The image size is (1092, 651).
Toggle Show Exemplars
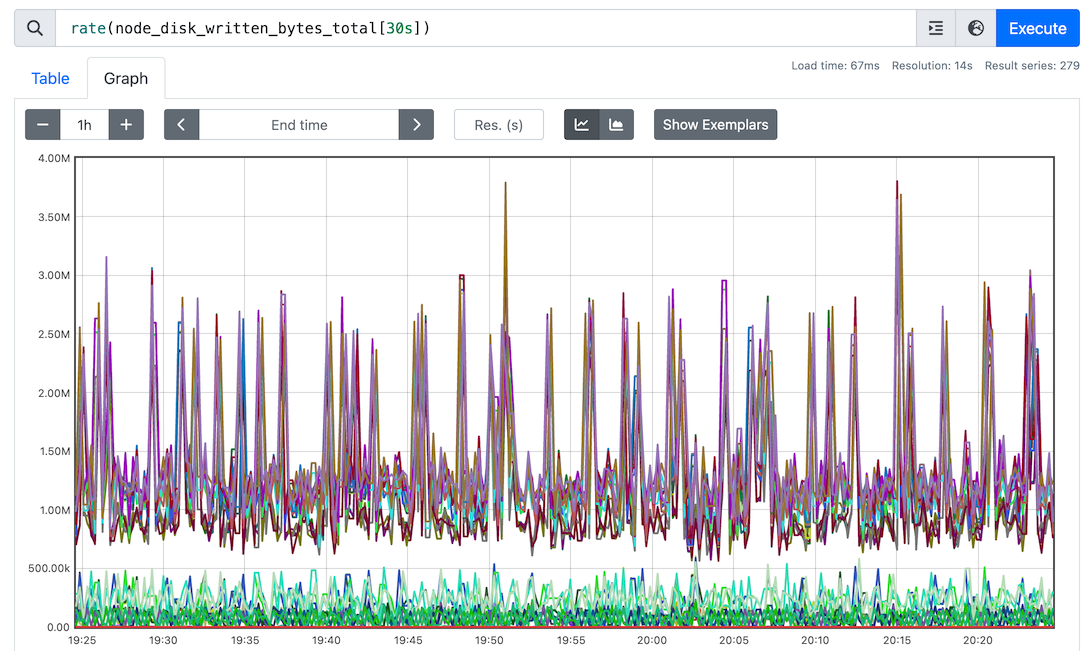tap(715, 125)
